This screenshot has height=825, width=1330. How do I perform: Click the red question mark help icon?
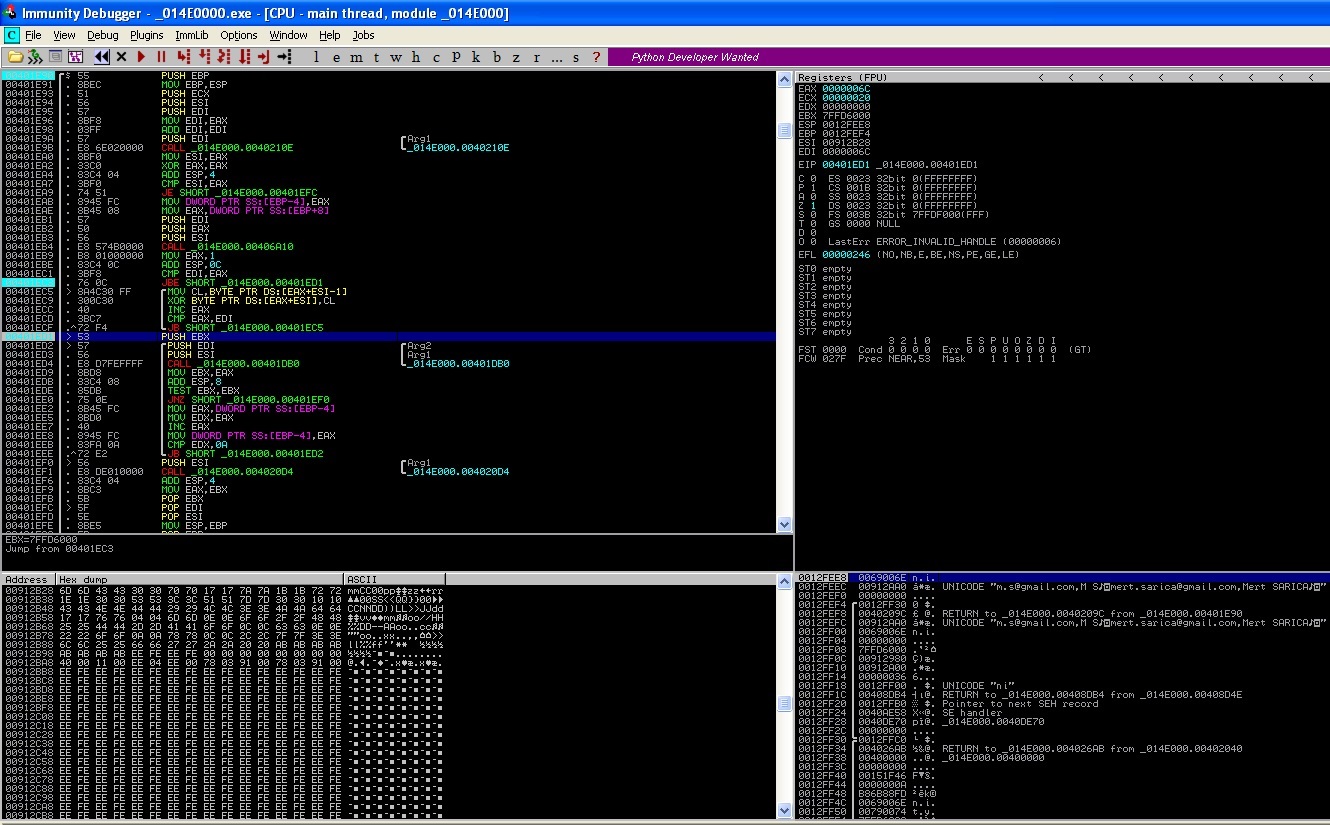coord(596,57)
